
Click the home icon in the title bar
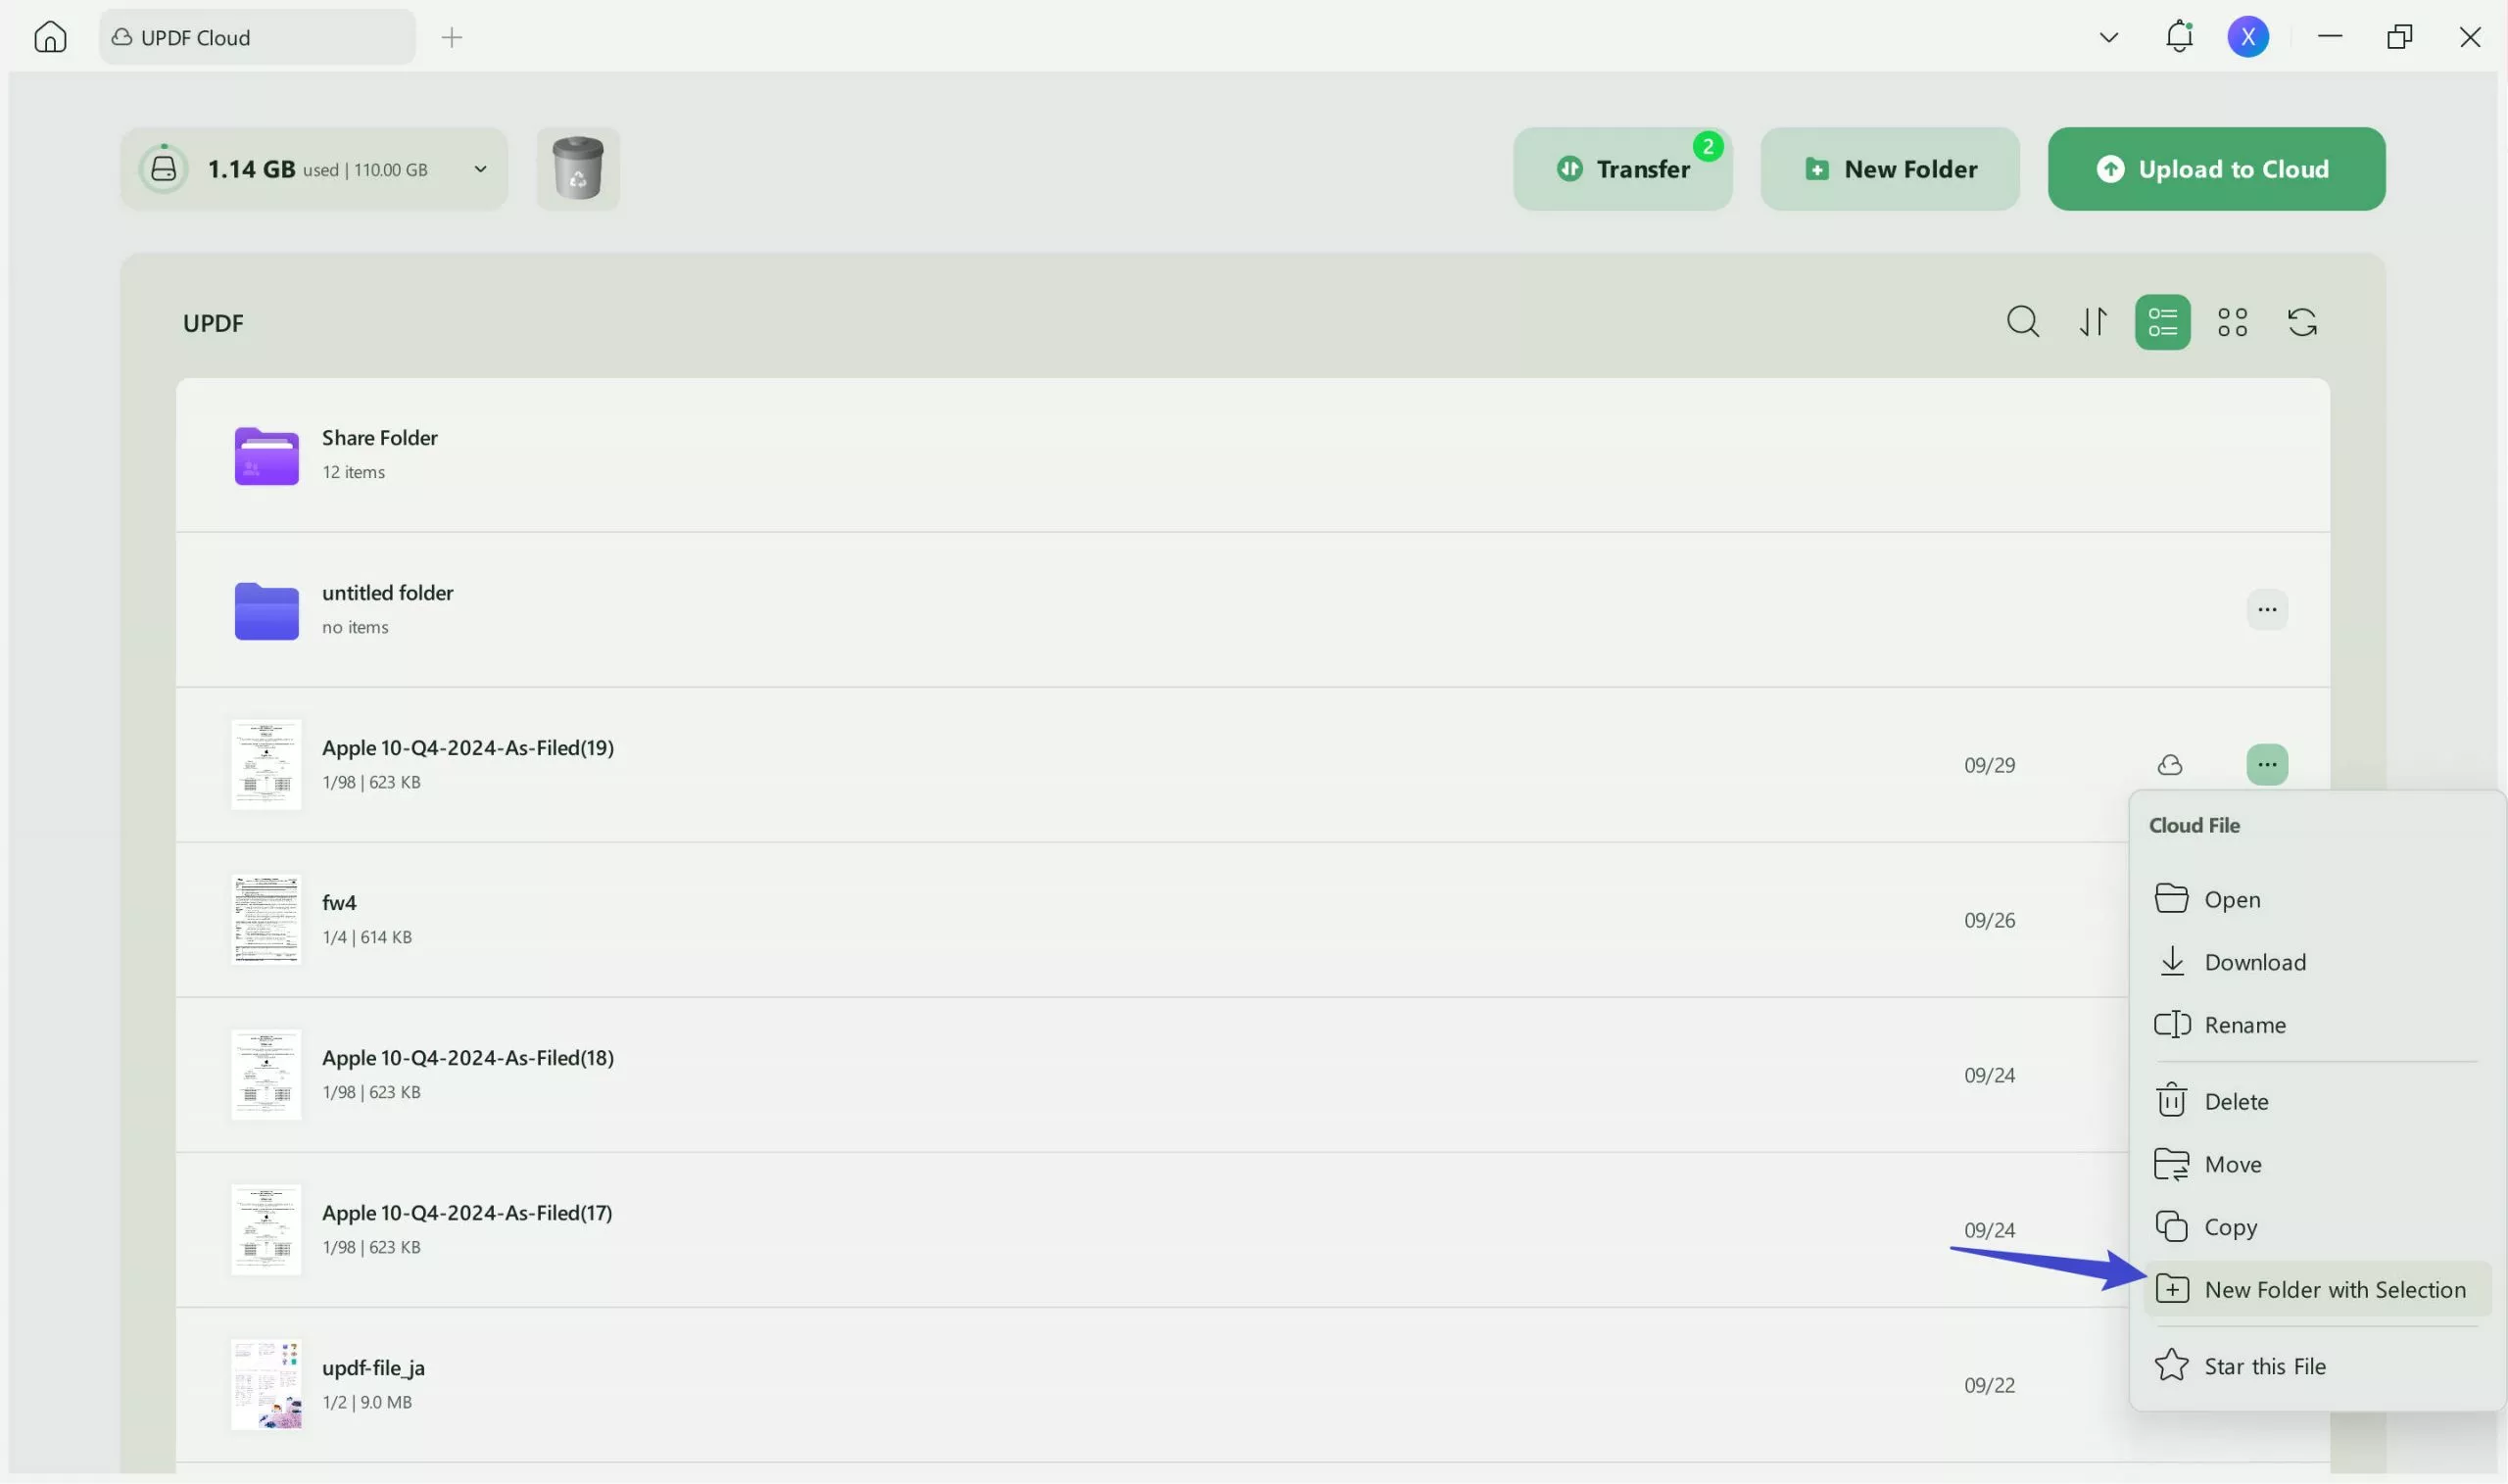[x=50, y=36]
